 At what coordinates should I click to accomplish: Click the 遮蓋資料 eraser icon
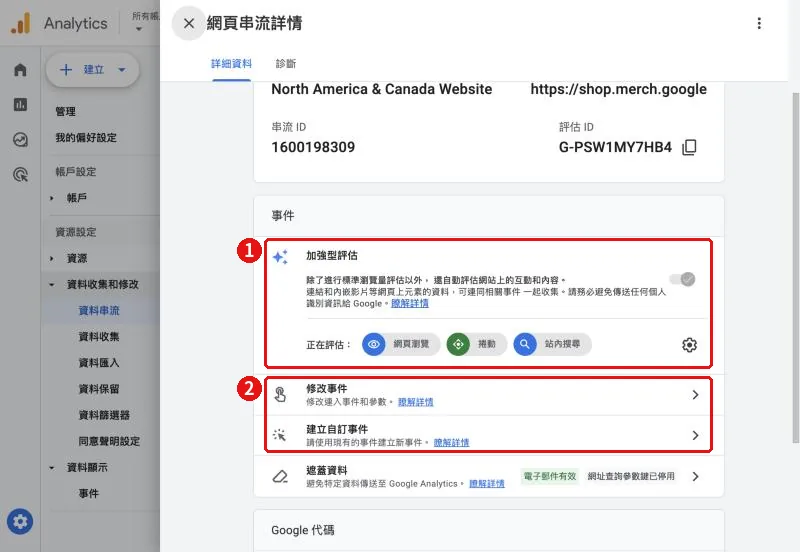[280, 476]
